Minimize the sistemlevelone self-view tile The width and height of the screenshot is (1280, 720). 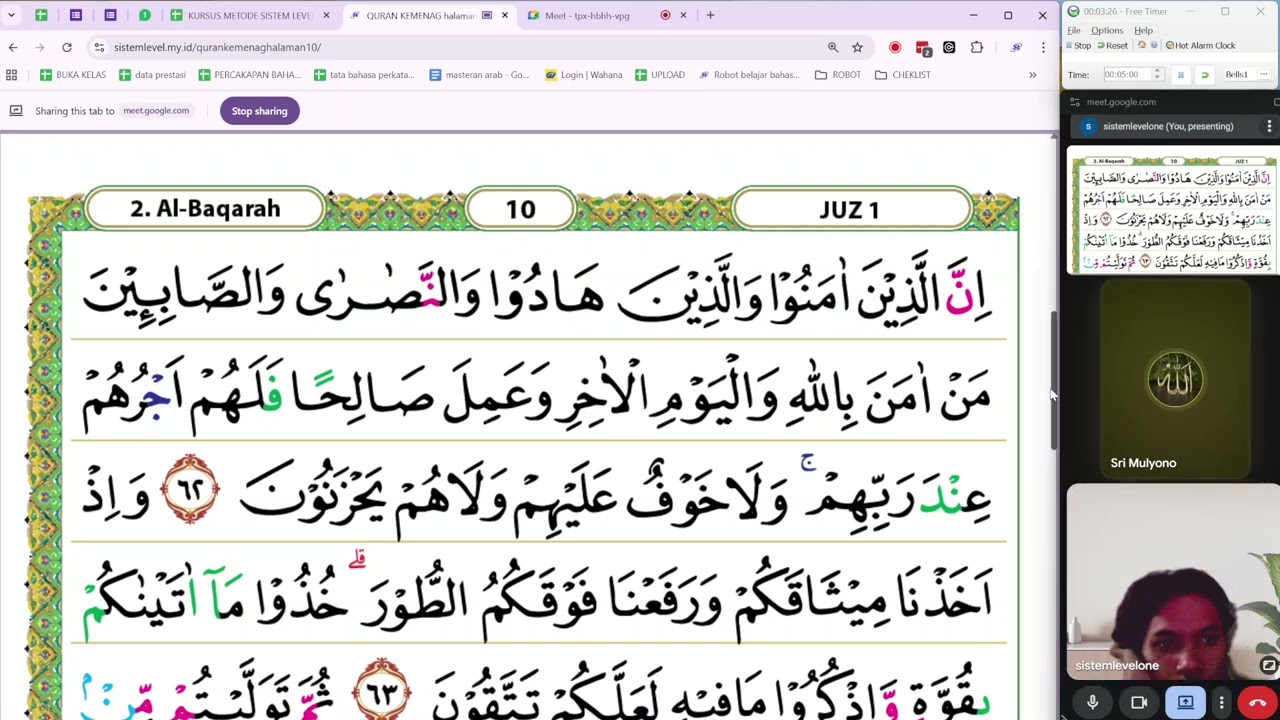[x=1269, y=665]
